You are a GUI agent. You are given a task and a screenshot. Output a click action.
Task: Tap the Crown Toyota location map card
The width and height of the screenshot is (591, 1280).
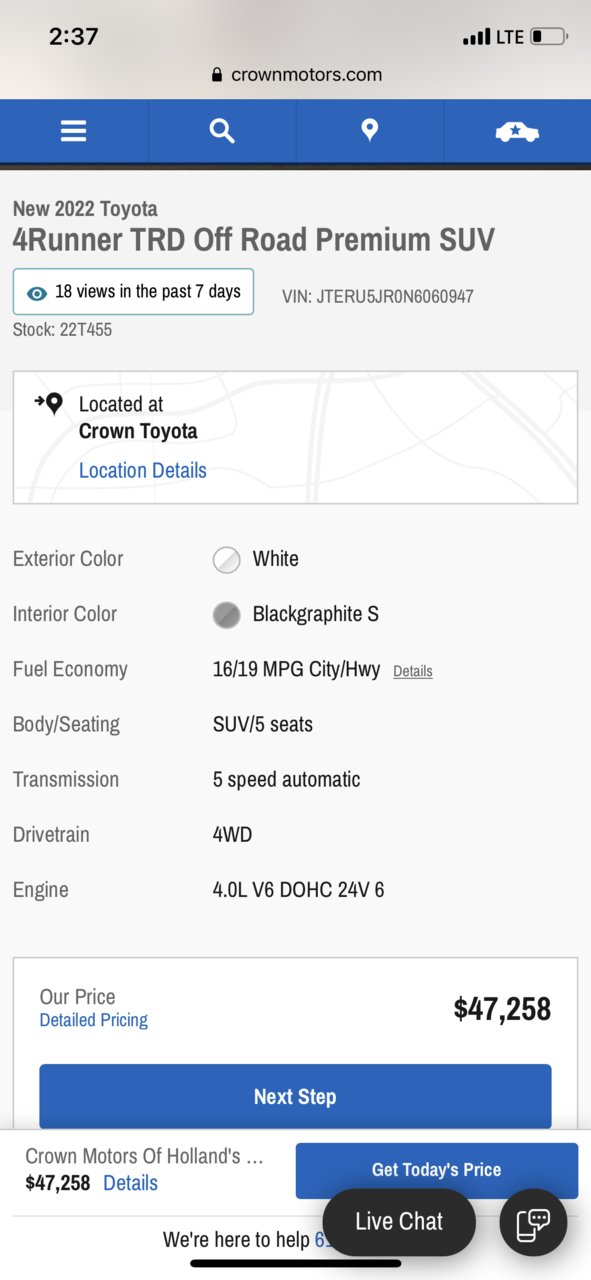click(x=295, y=438)
